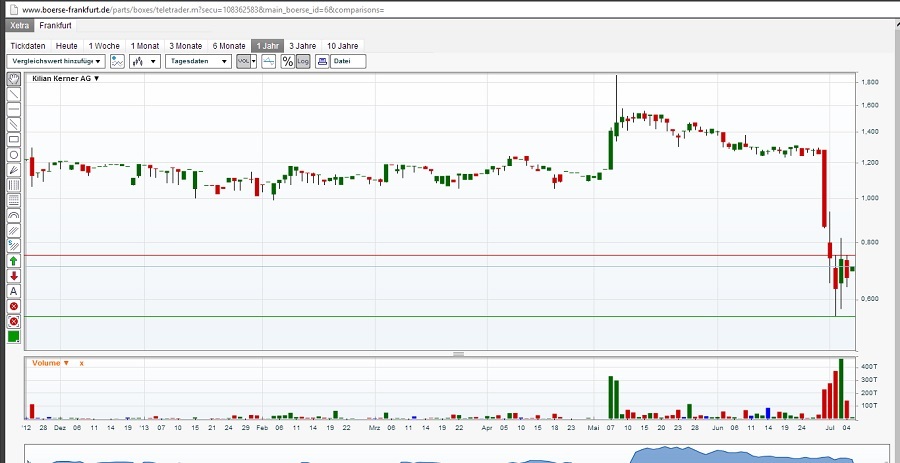This screenshot has height=463, width=900.
Task: Select the 6 Monate time range
Action: (x=229, y=46)
